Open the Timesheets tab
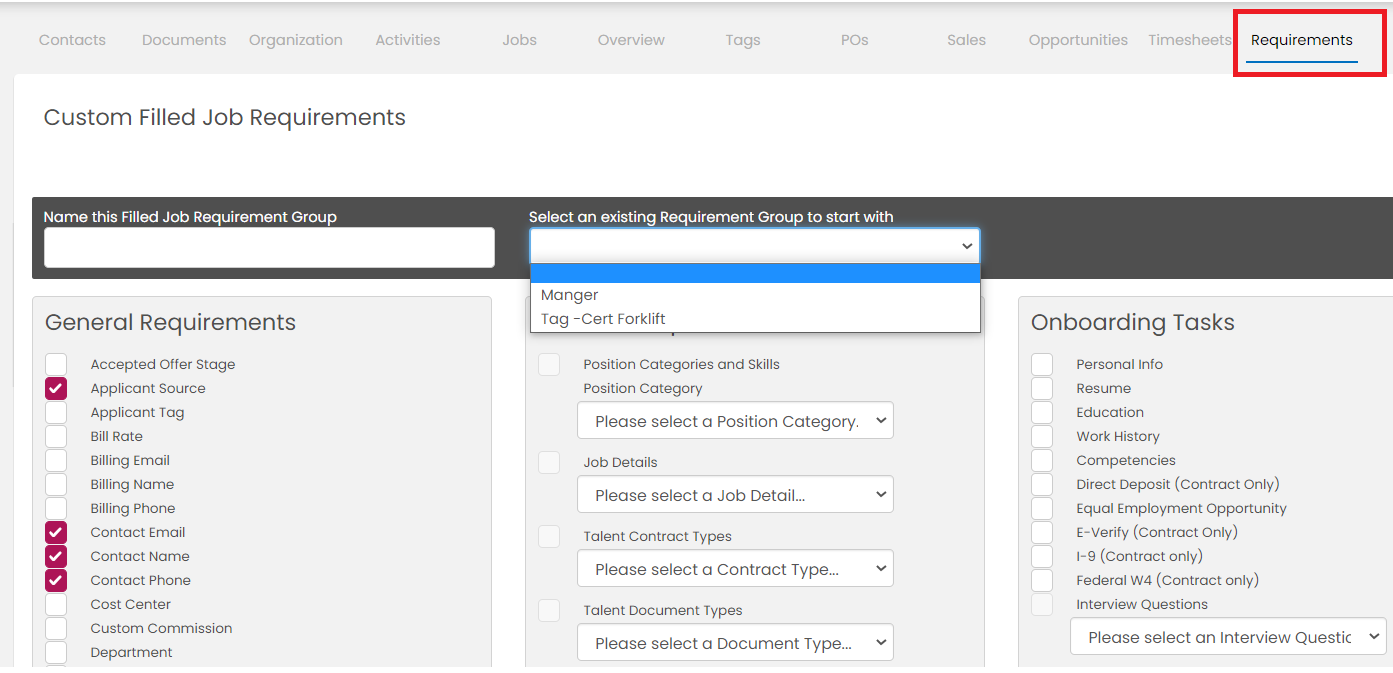This screenshot has width=1393, height=673. [x=1189, y=40]
